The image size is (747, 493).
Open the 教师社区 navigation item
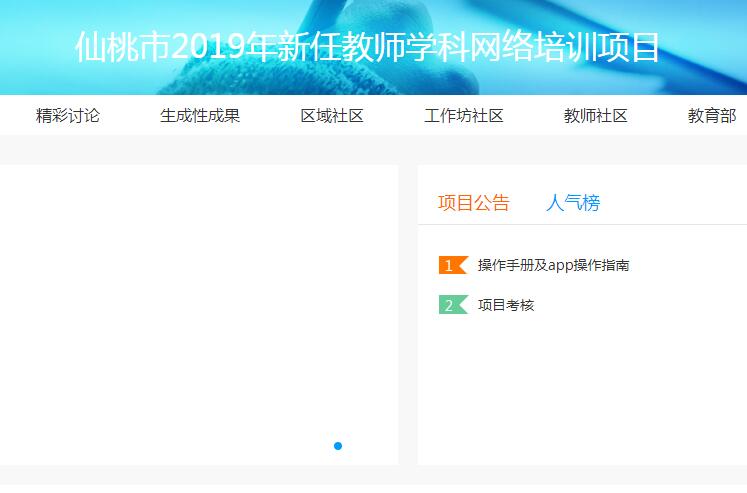[596, 116]
